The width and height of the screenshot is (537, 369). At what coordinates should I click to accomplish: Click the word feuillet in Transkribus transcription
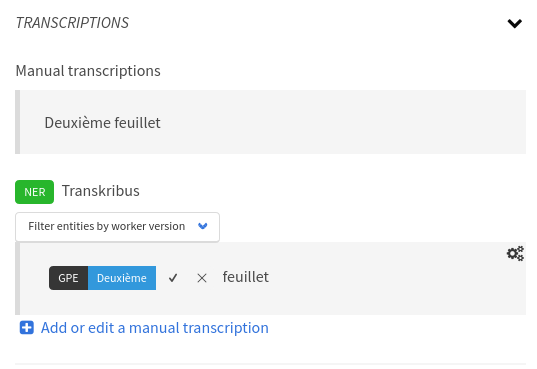click(x=246, y=277)
